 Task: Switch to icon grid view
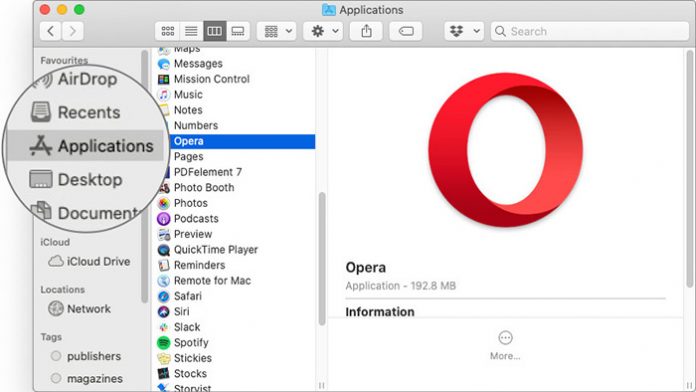[x=168, y=31]
